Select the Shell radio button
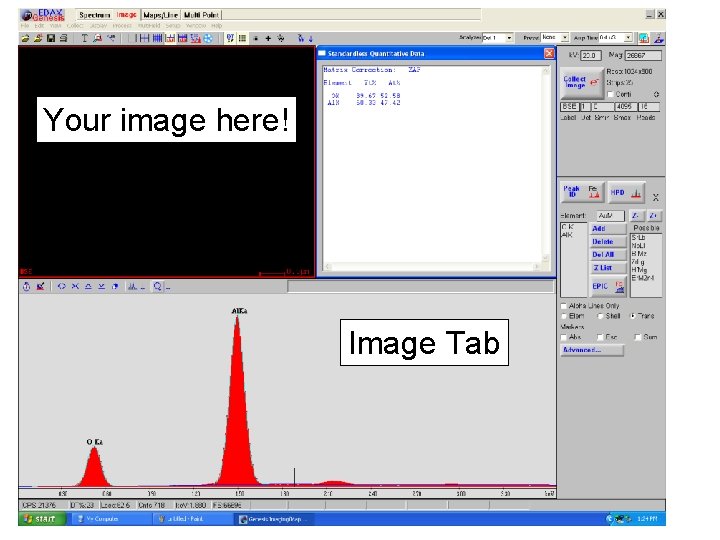 click(600, 316)
